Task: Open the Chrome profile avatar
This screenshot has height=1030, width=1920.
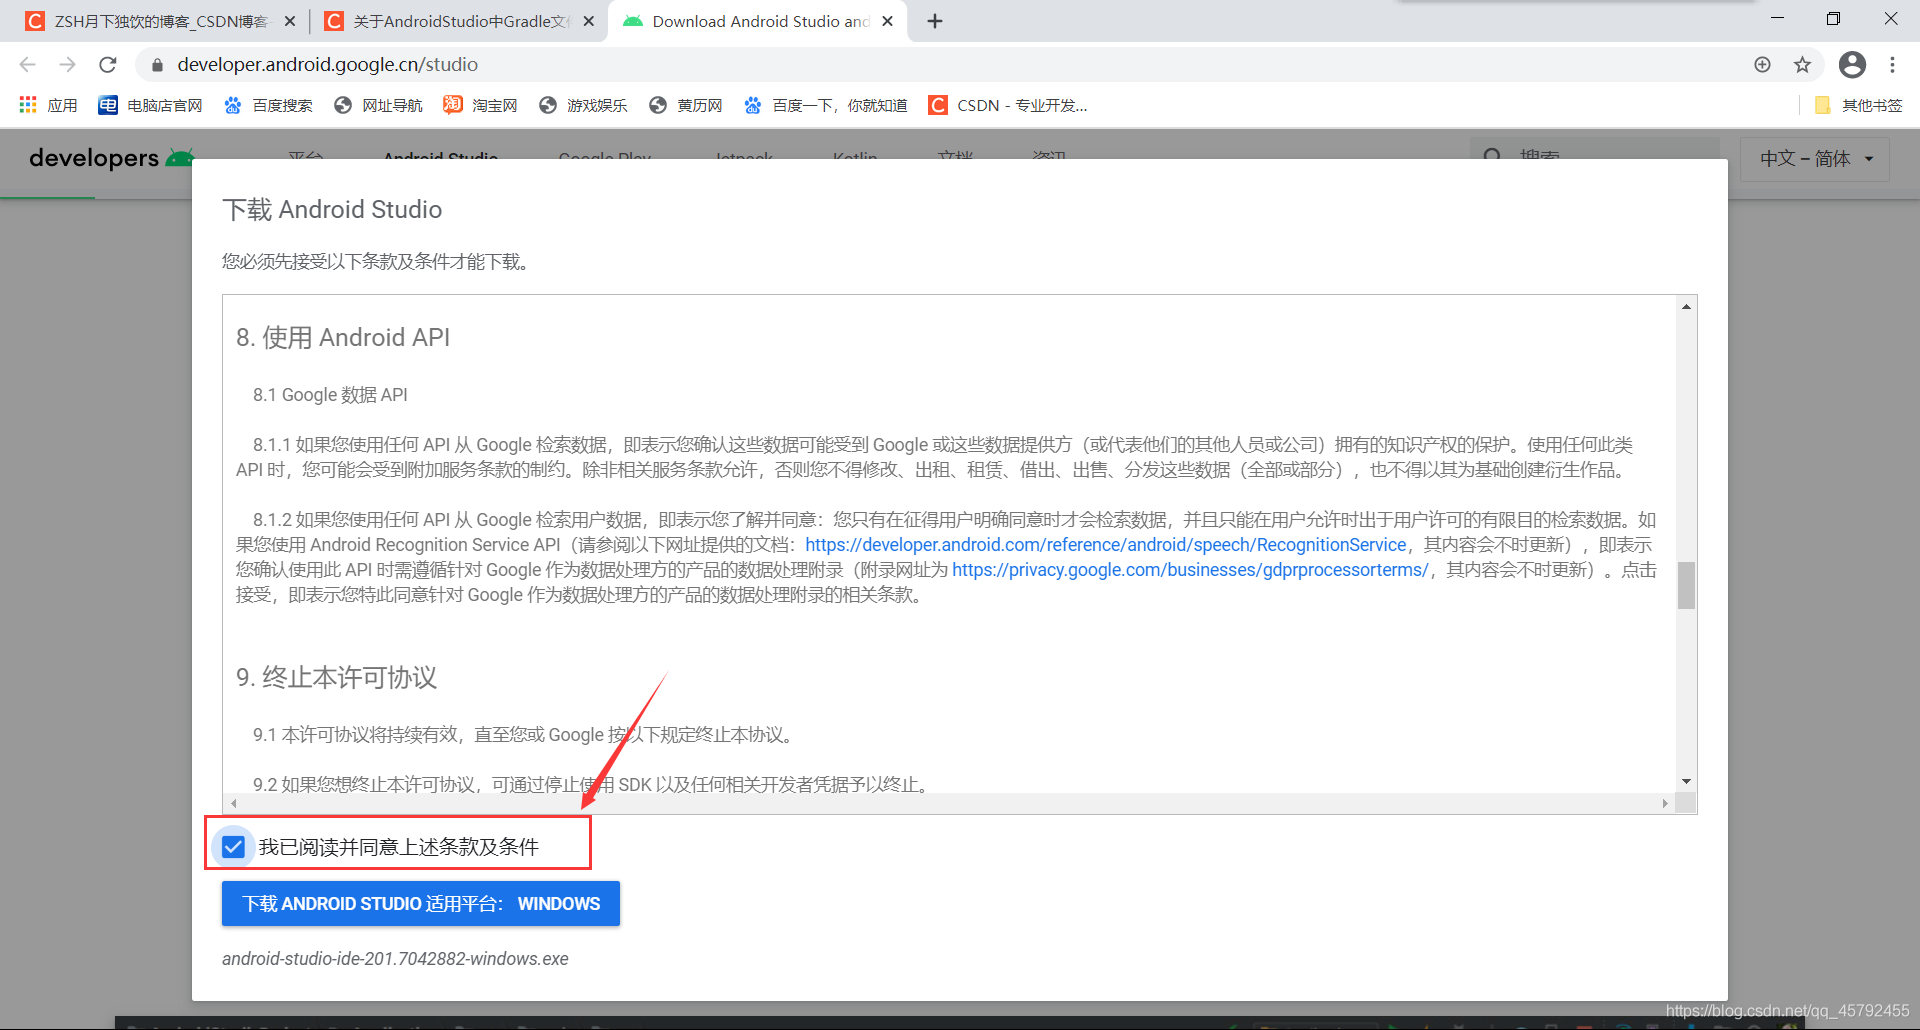Action: (1852, 64)
